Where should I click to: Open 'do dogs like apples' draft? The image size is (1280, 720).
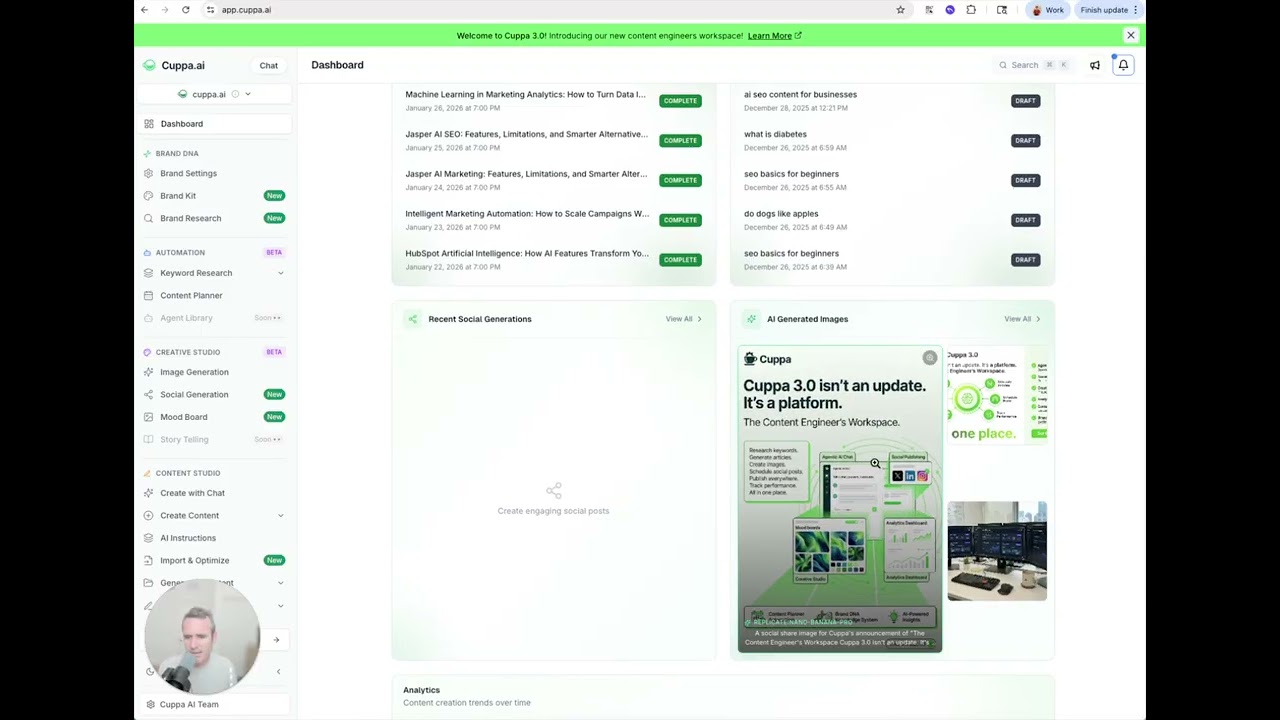point(892,219)
